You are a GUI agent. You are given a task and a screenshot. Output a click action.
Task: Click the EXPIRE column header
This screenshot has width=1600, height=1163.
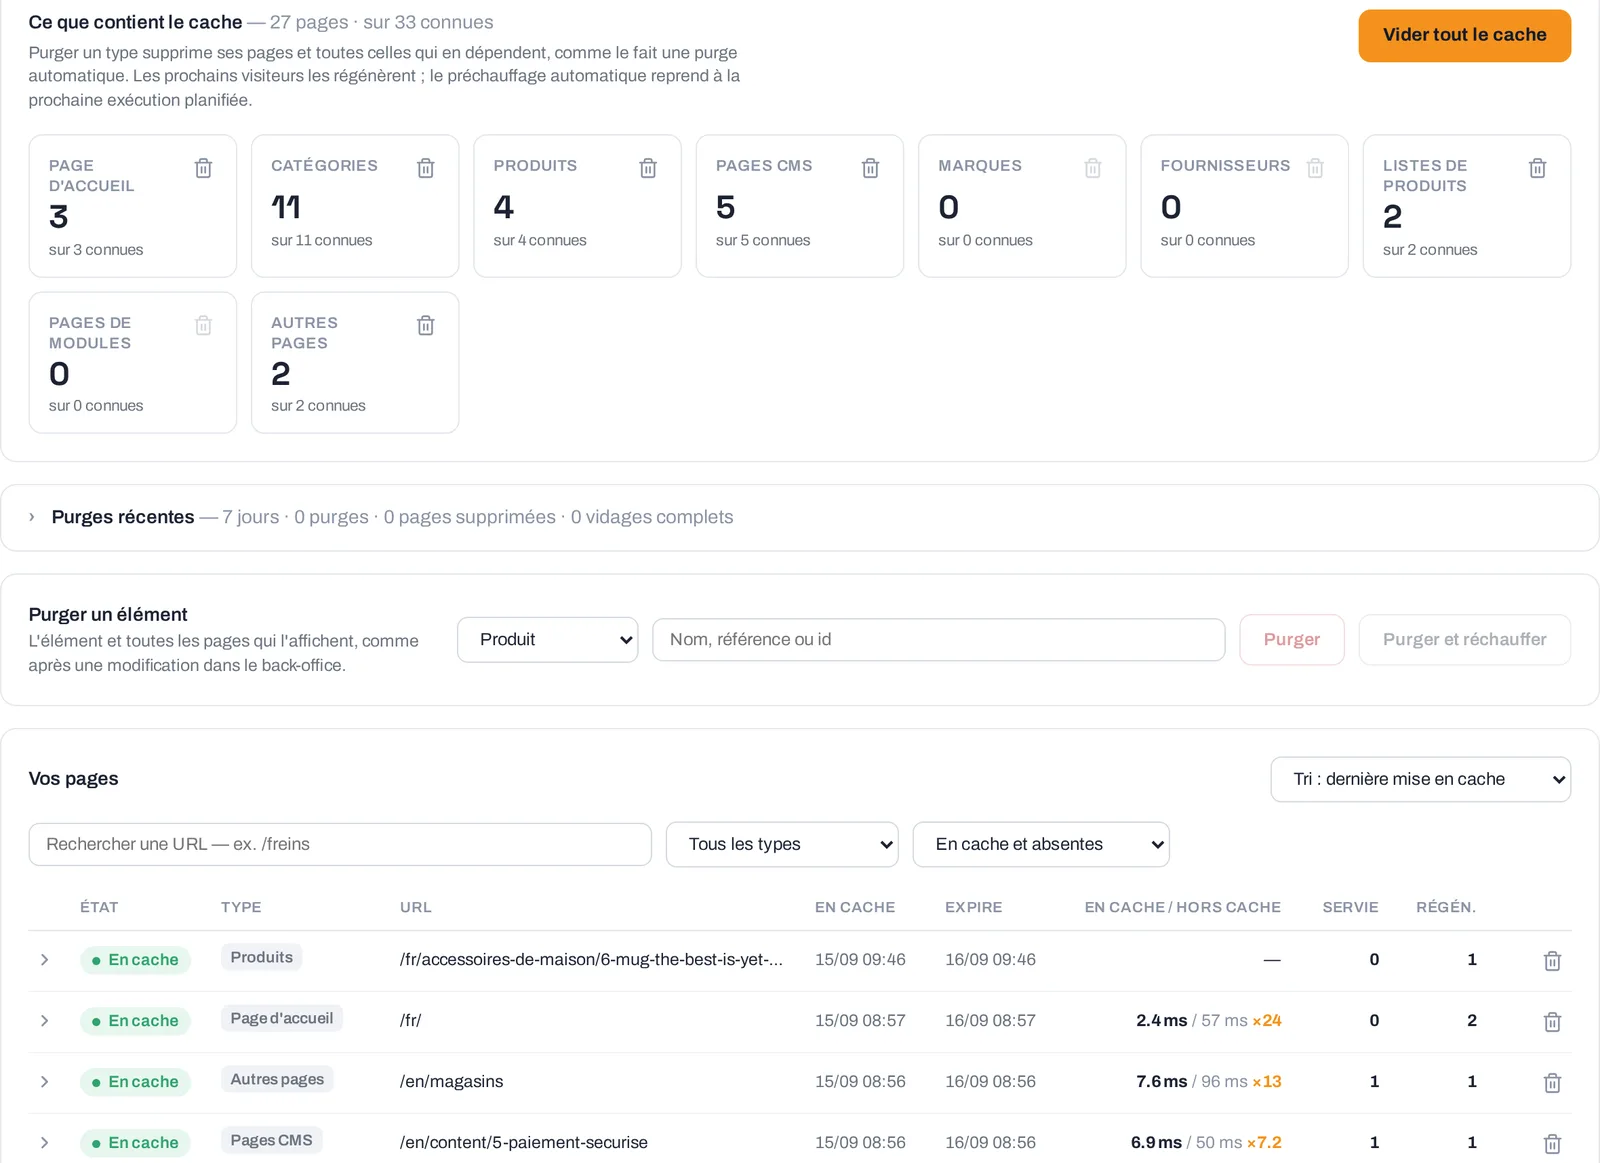pyautogui.click(x=973, y=907)
